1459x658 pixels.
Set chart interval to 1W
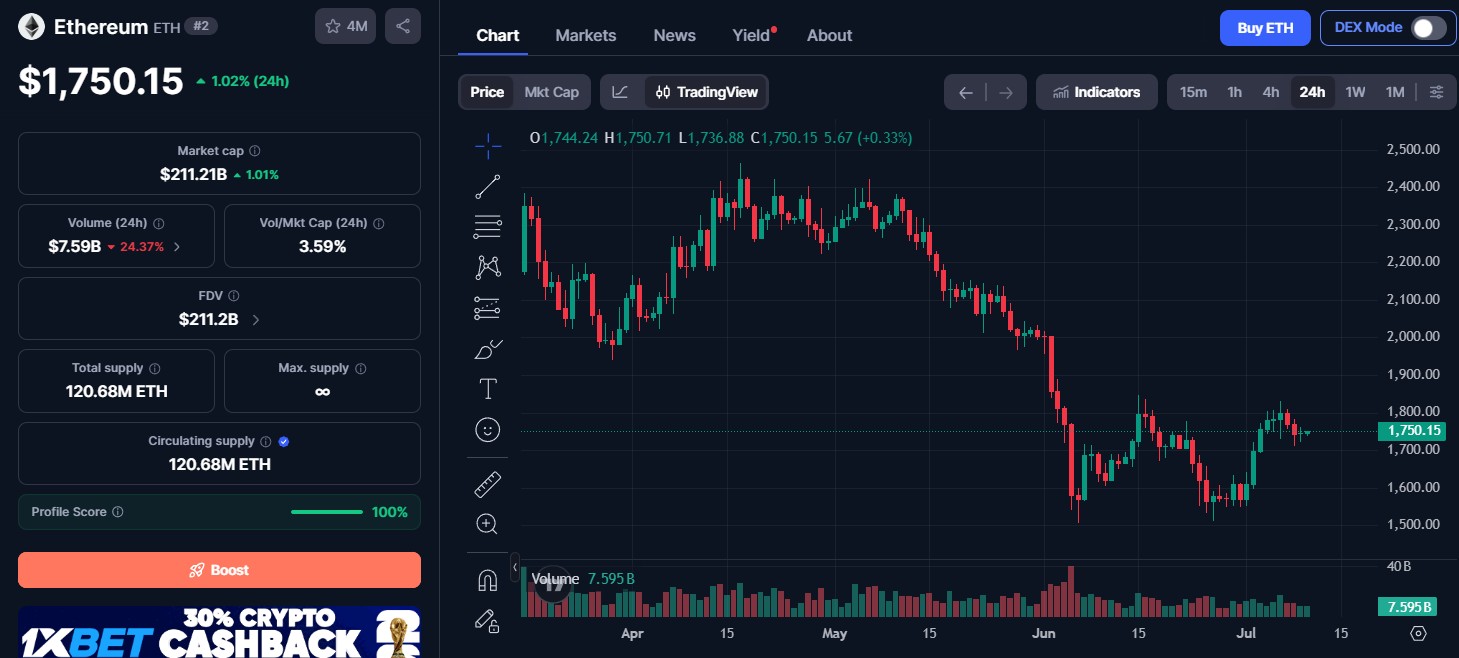(1355, 92)
